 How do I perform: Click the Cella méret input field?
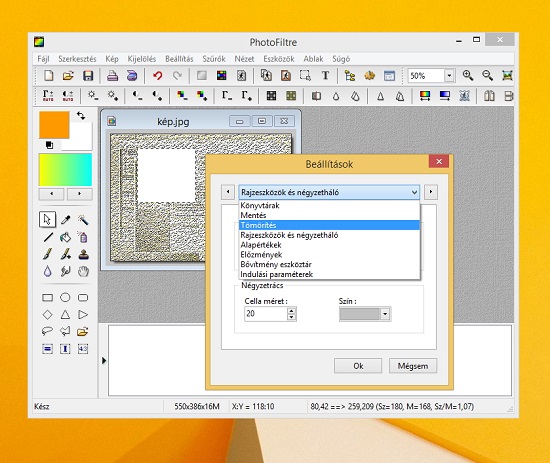coord(266,314)
